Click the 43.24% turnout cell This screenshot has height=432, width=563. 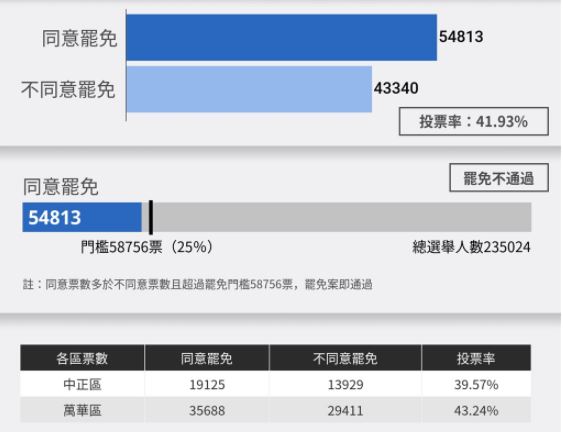click(476, 410)
